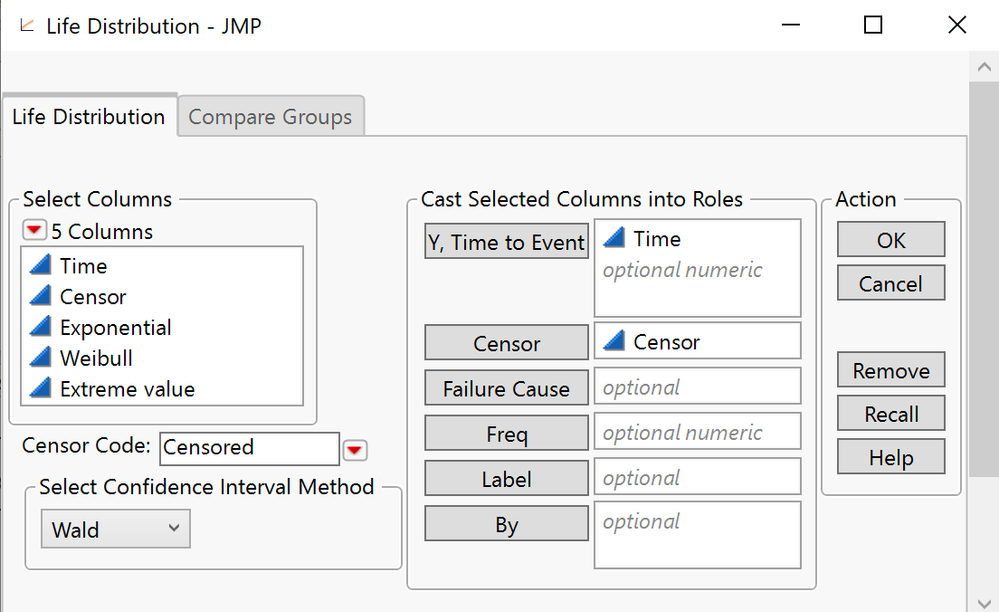This screenshot has width=999, height=612.
Task: Click the By role button
Action: click(x=505, y=522)
